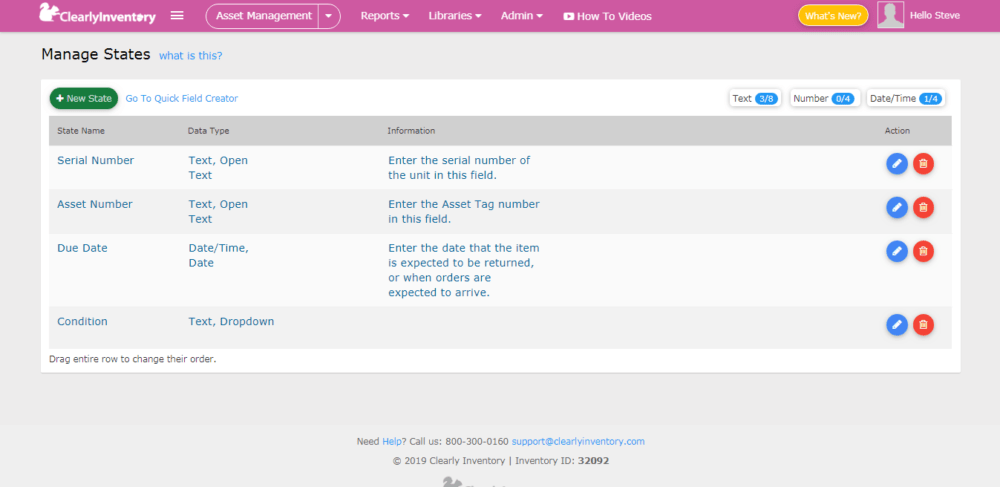Open the Libraries menu
This screenshot has width=1000, height=487.
[x=455, y=16]
